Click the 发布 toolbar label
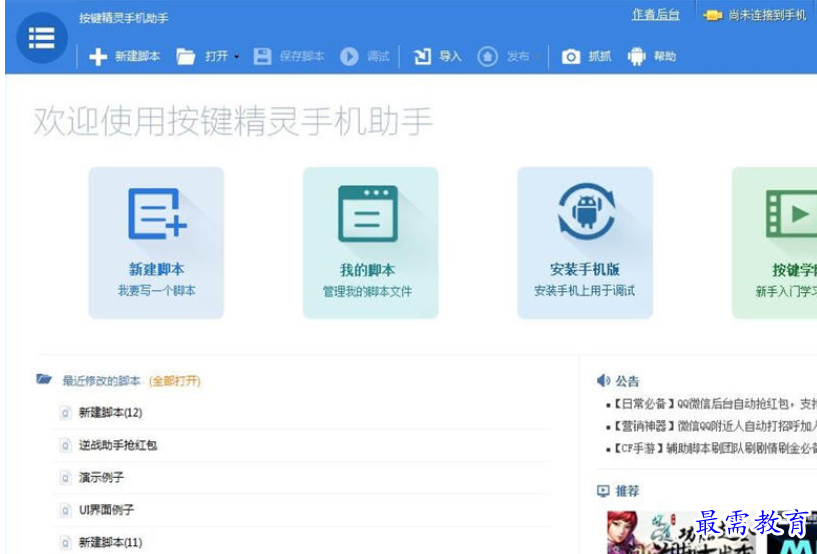The width and height of the screenshot is (817, 554). point(518,56)
